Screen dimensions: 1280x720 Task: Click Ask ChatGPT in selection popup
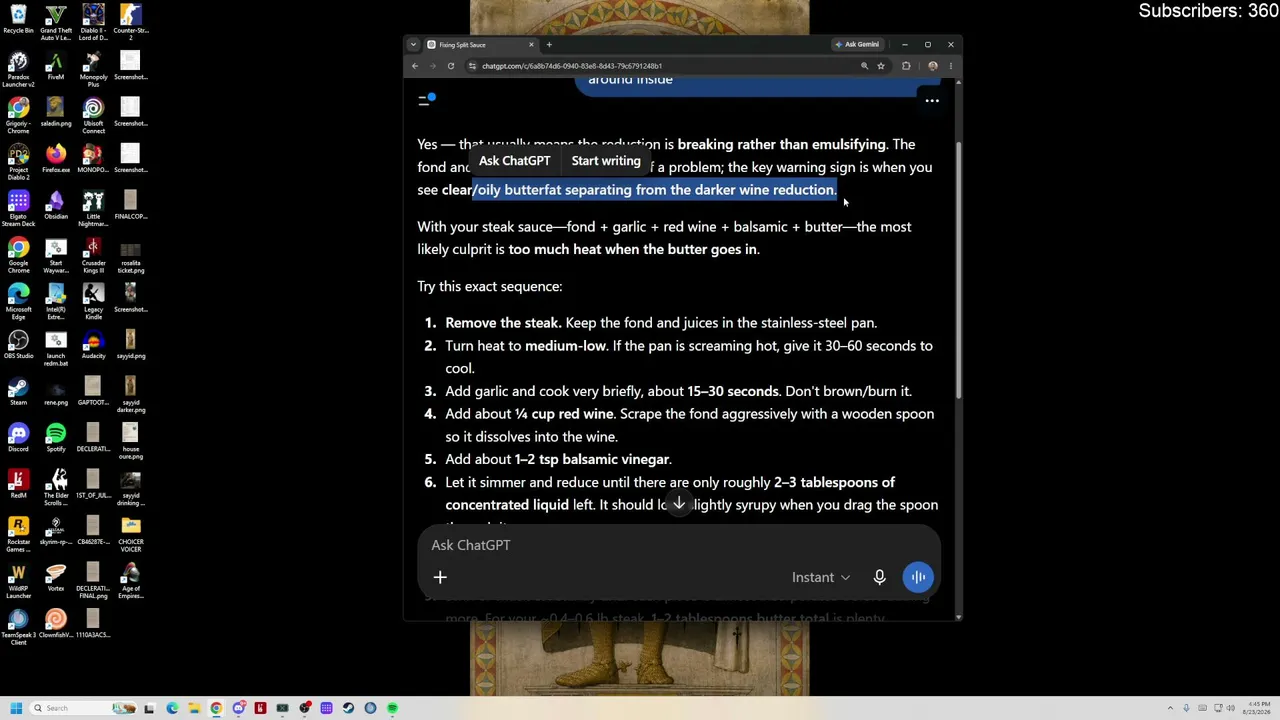[514, 161]
